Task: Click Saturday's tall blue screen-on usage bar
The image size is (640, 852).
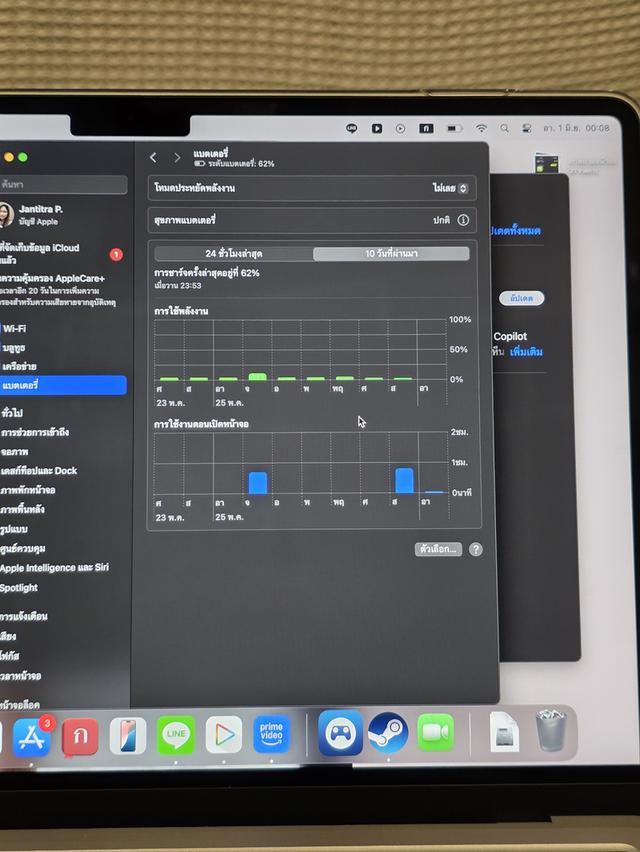Action: 404,480
